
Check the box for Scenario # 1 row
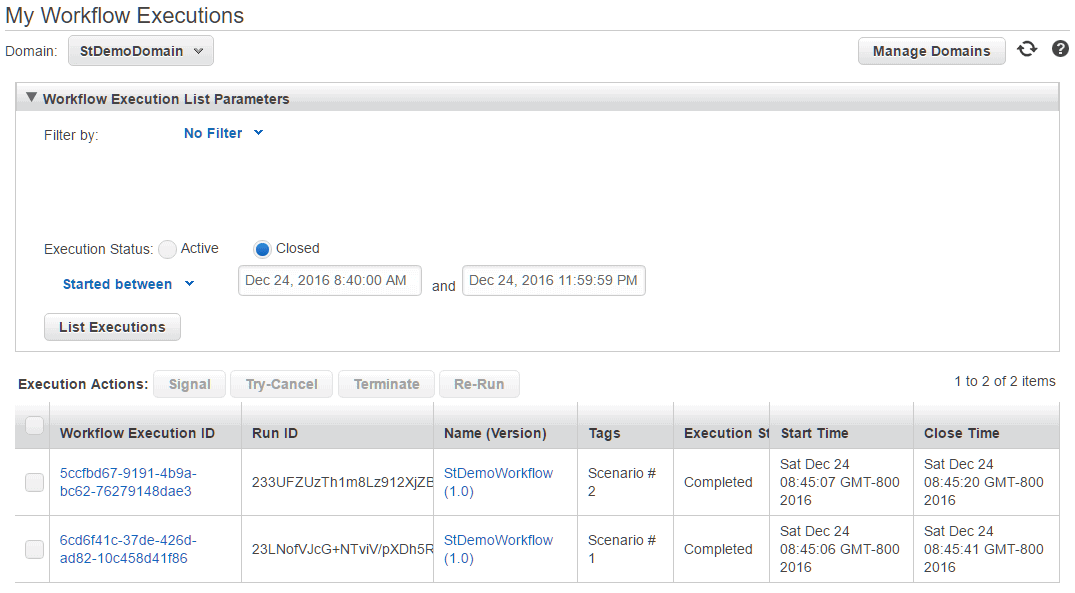coord(34,549)
